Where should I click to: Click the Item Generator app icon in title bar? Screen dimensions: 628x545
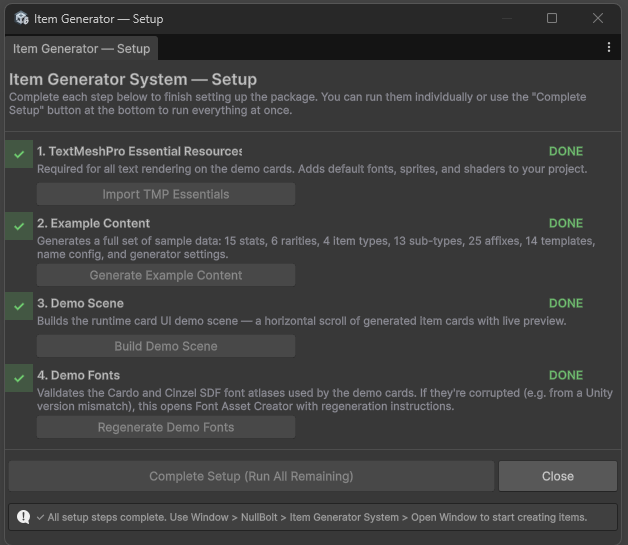[x=22, y=18]
